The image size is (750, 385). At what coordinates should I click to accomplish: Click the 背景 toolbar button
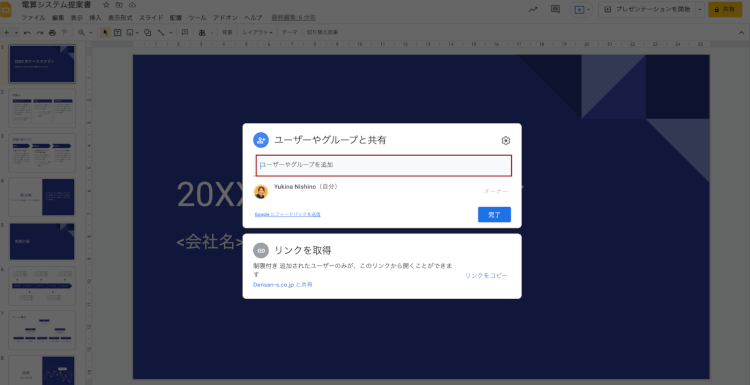click(227, 33)
